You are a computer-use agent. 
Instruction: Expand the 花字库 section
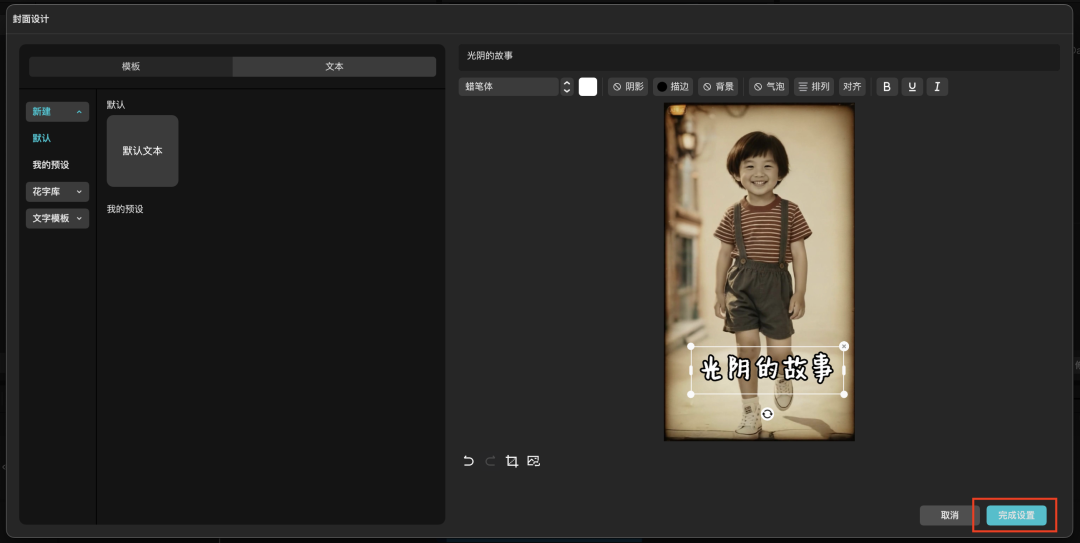[x=57, y=191]
